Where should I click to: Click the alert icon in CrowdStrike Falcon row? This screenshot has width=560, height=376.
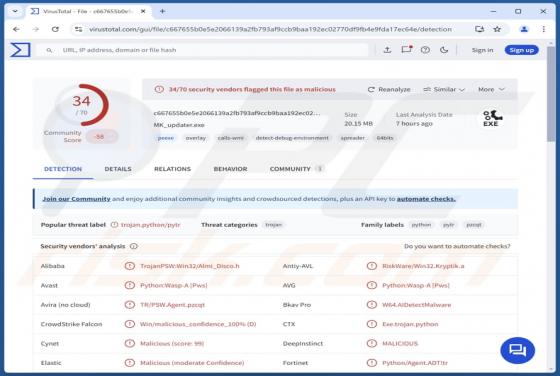click(x=130, y=324)
